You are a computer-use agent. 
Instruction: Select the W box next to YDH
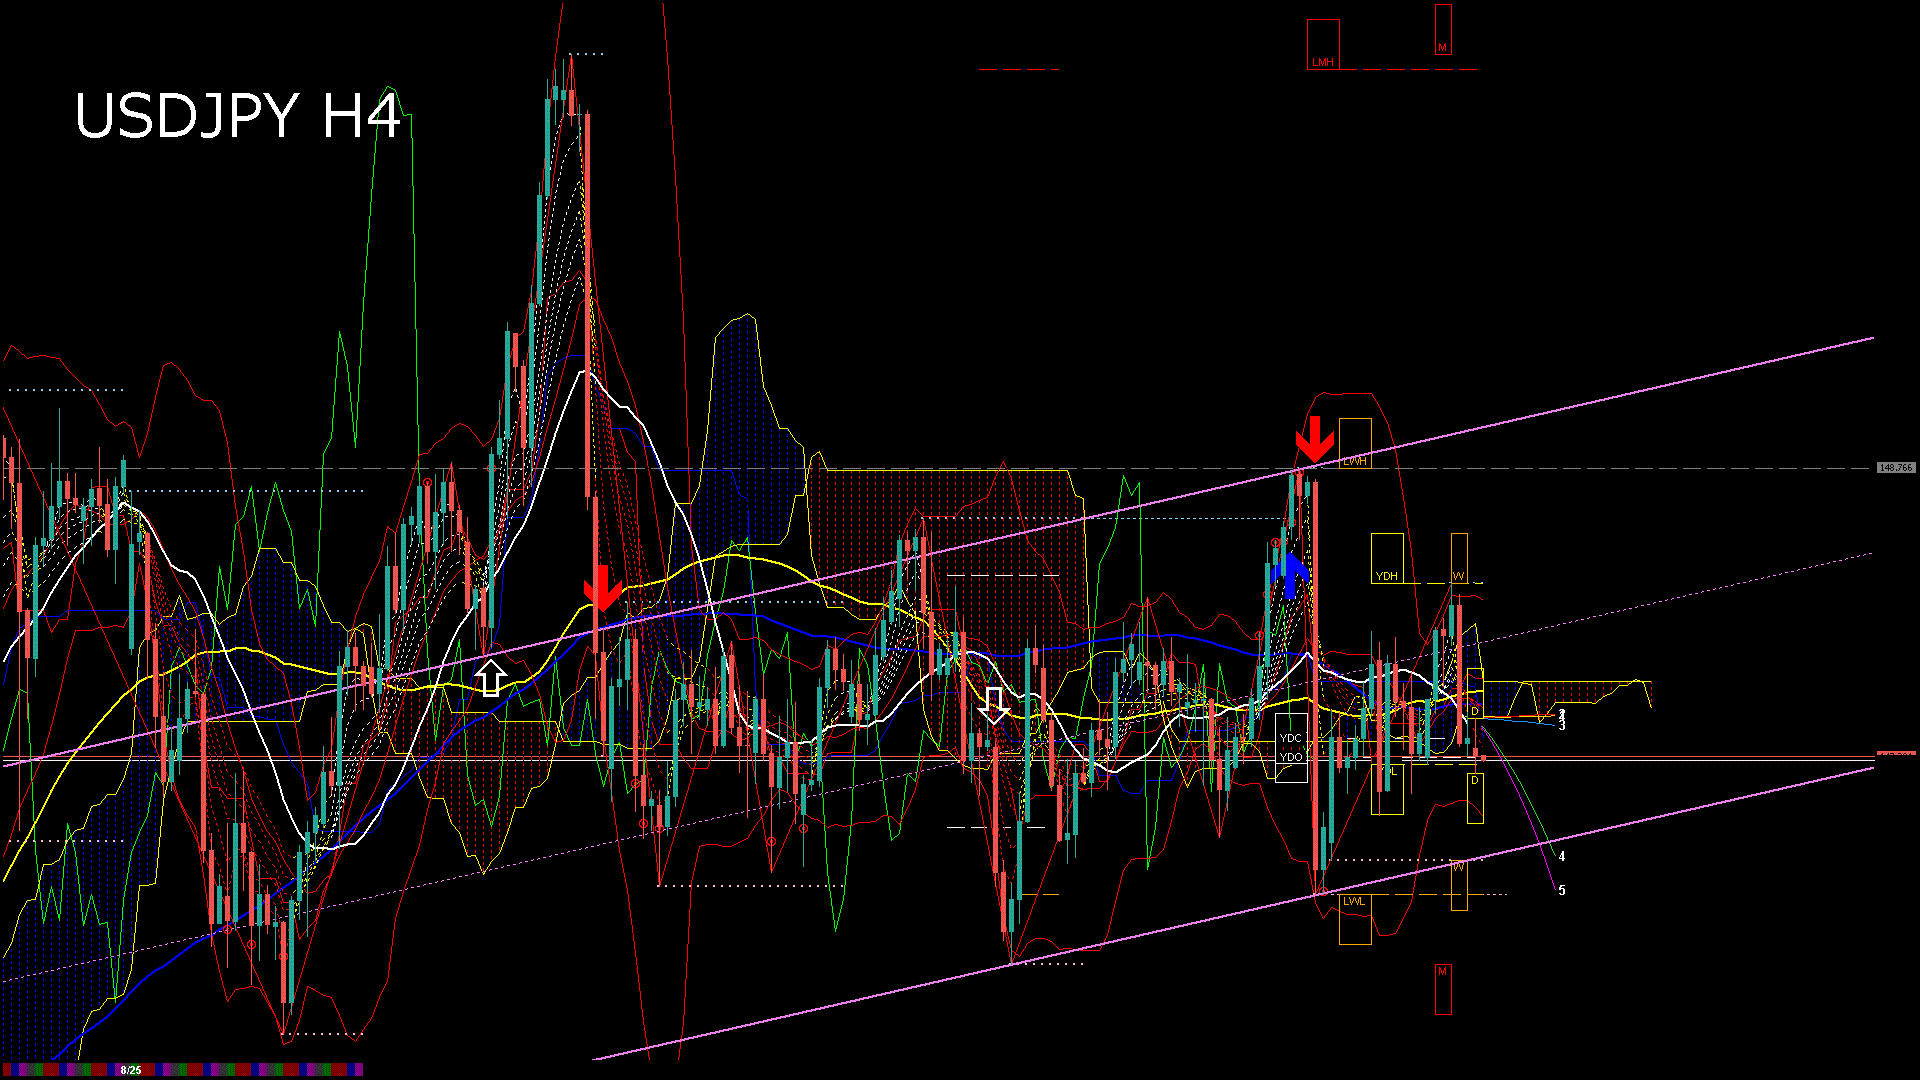pos(1459,558)
